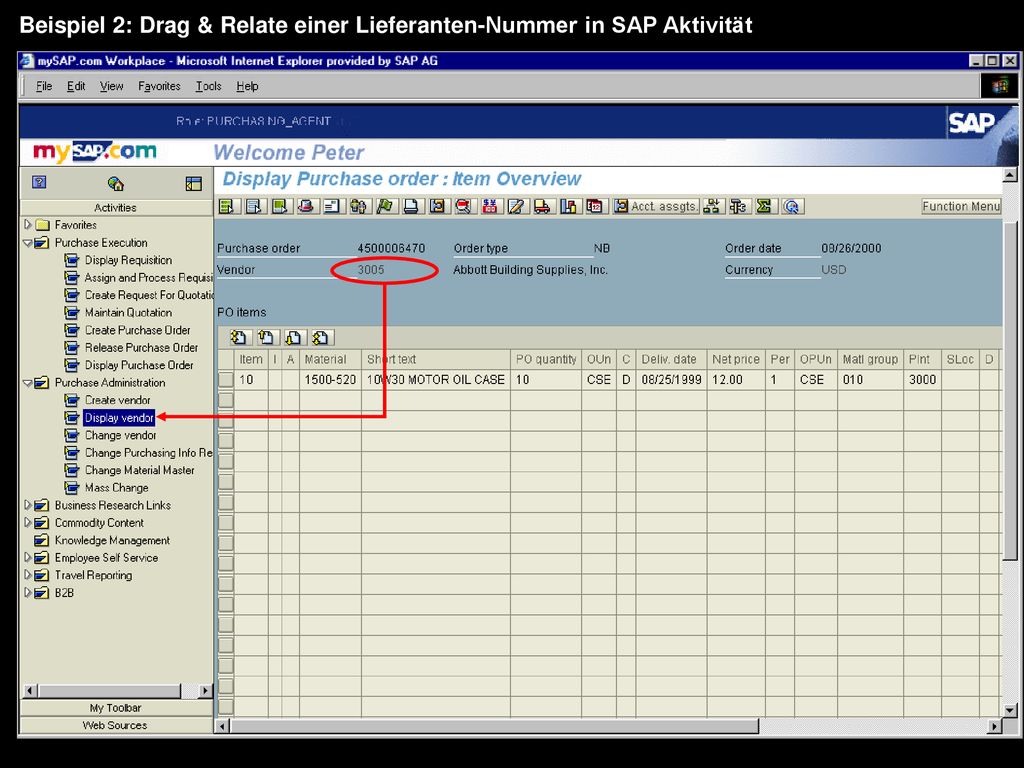Open Create Purchase Order activity

pos(137,330)
